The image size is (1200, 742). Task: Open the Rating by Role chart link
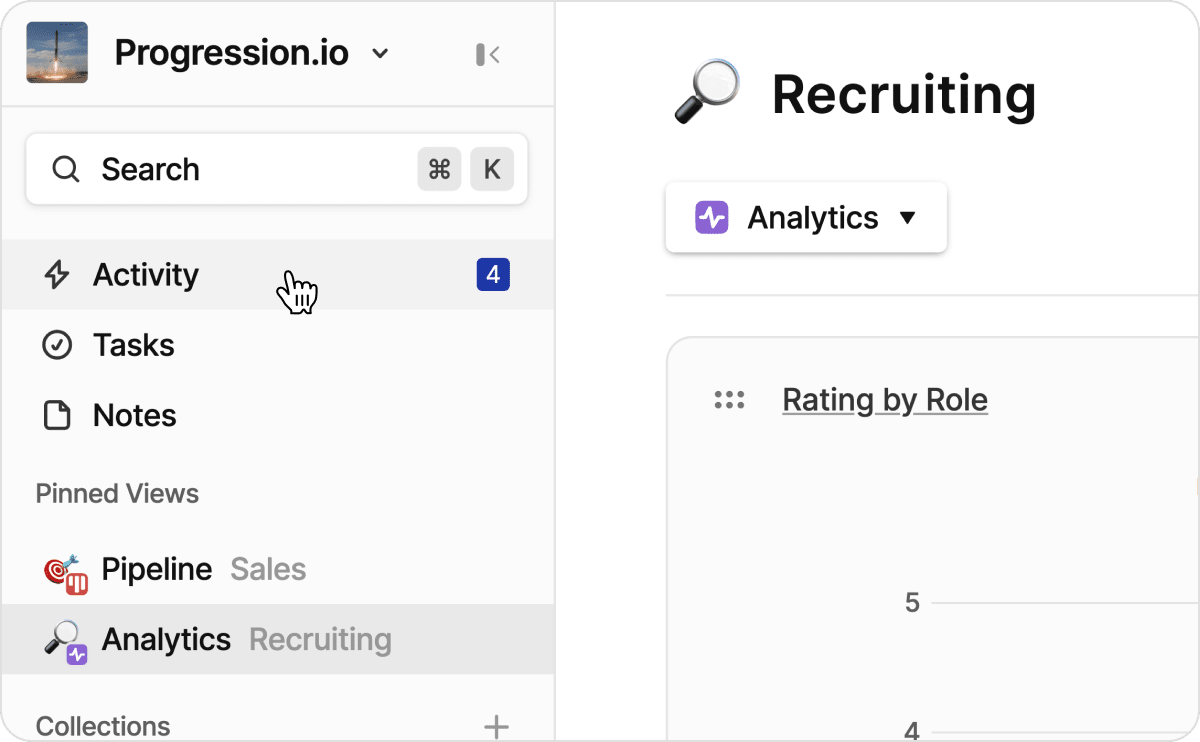pos(885,400)
